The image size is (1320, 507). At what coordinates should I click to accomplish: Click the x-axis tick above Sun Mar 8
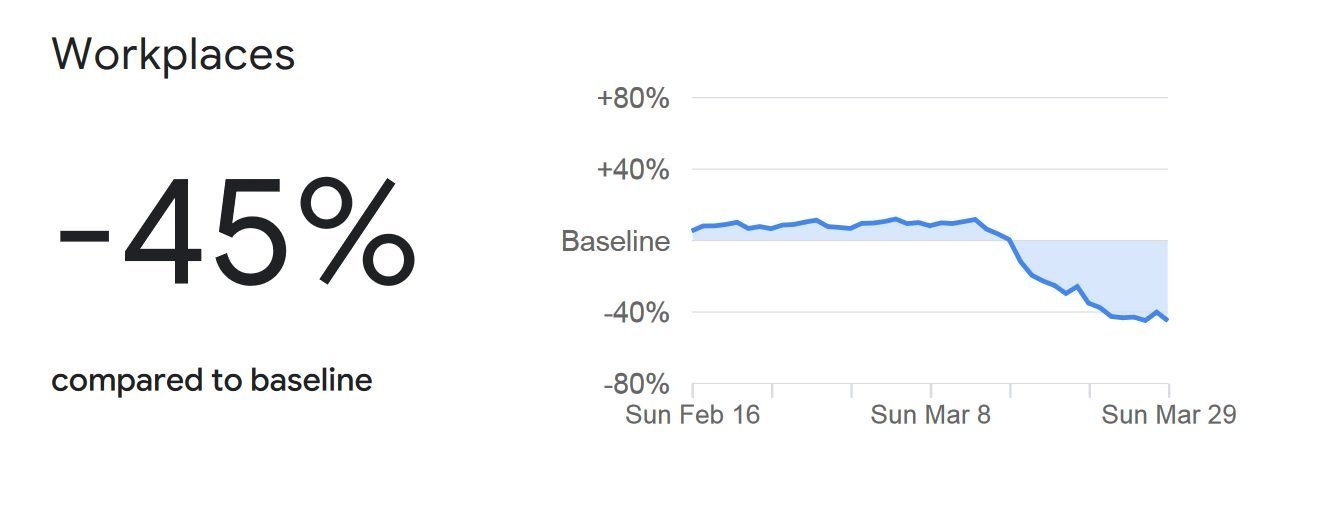931,389
